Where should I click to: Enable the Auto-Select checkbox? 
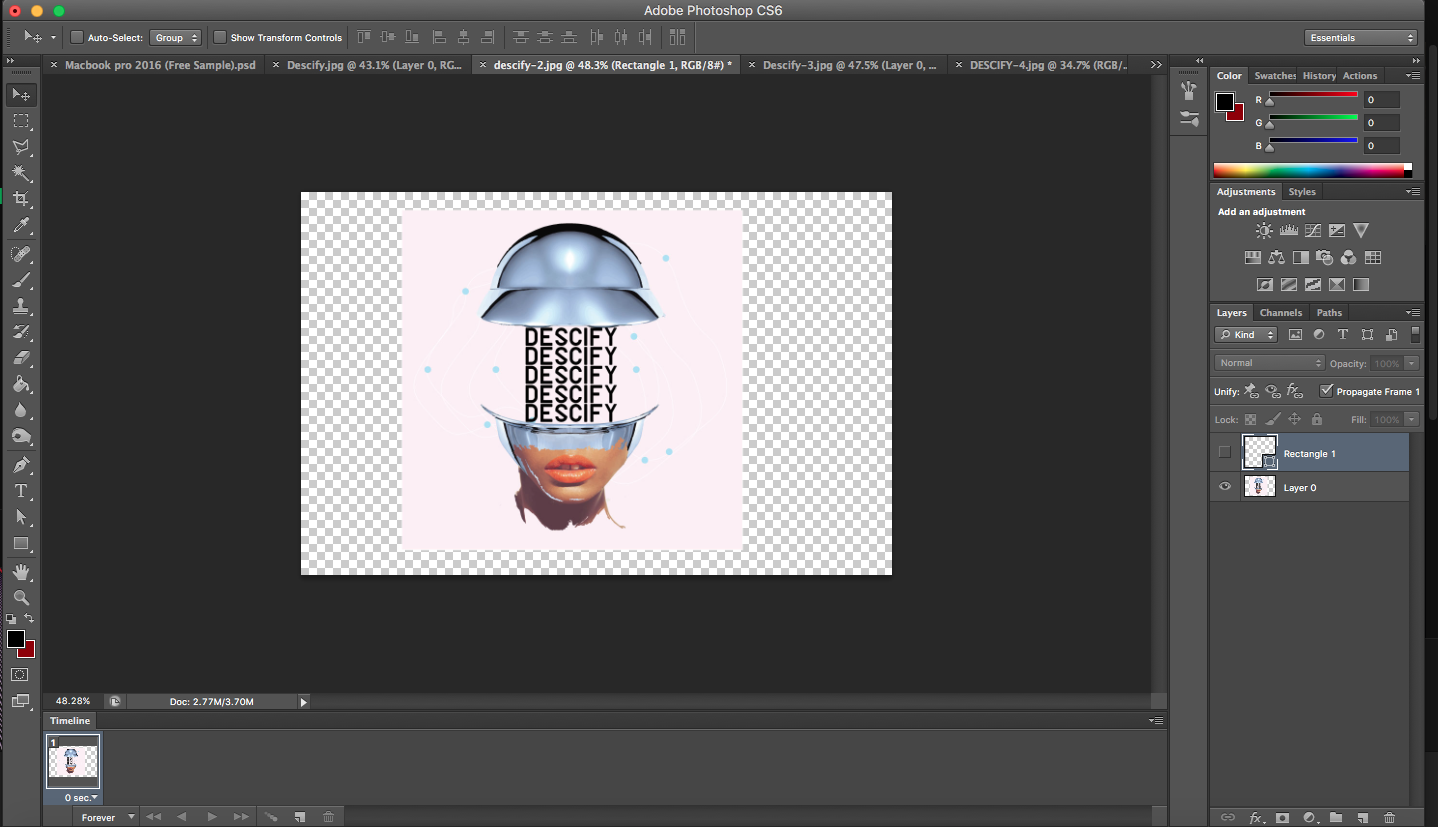[x=77, y=37]
